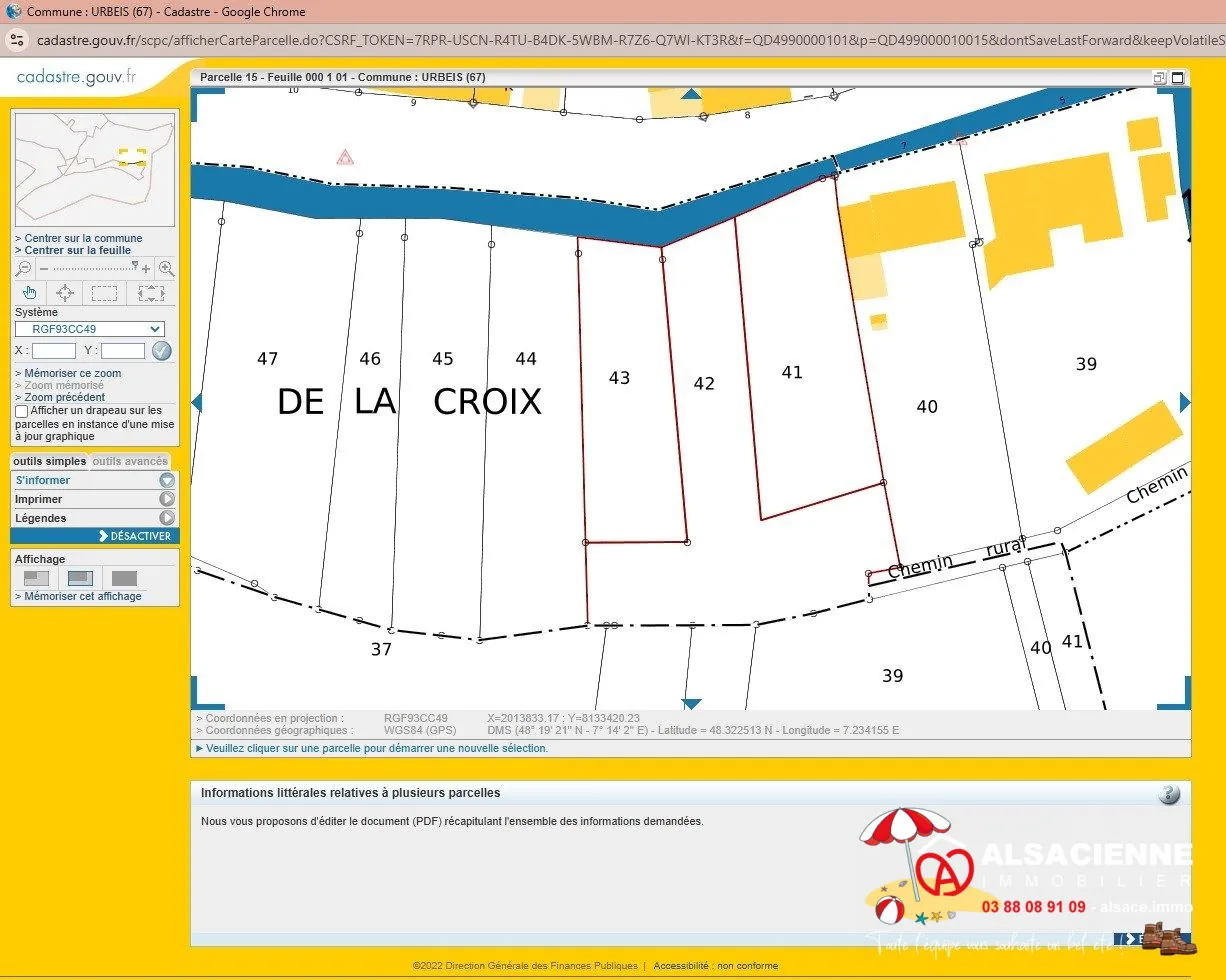Click the X coordinate input field

(x=54, y=351)
